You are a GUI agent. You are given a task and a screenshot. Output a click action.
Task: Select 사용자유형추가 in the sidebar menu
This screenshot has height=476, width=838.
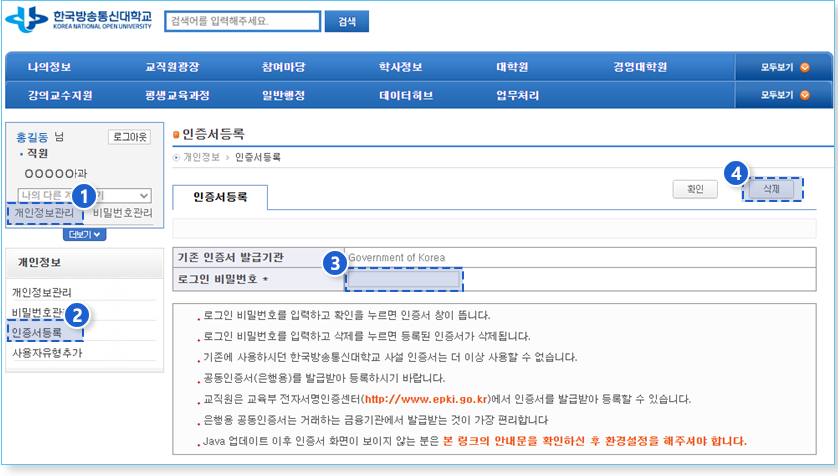[x=47, y=353]
